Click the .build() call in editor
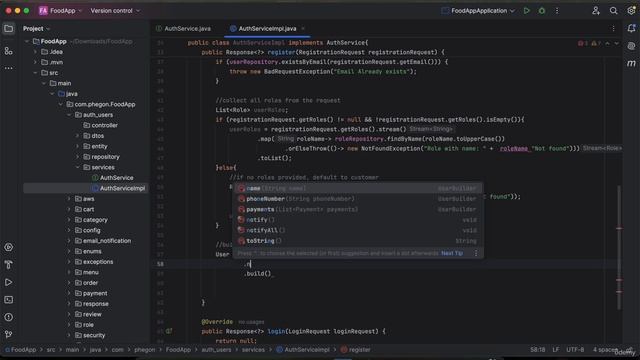The image size is (640, 360). 258,274
